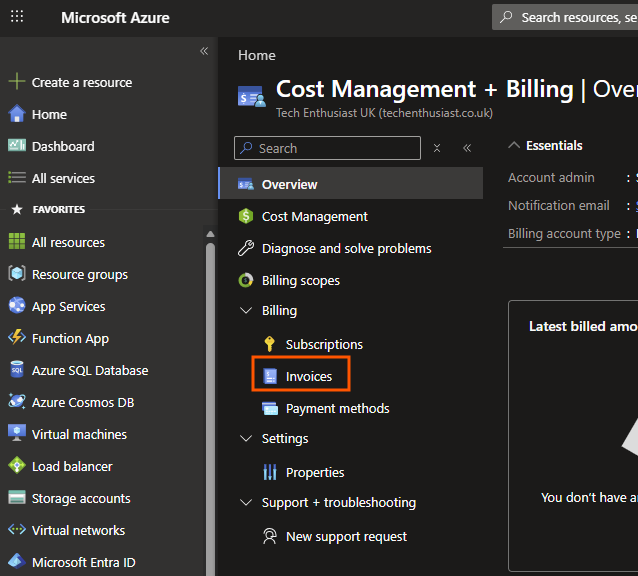638x576 pixels.
Task: Click the favorites list scrollbar up arrow
Action: point(210,234)
